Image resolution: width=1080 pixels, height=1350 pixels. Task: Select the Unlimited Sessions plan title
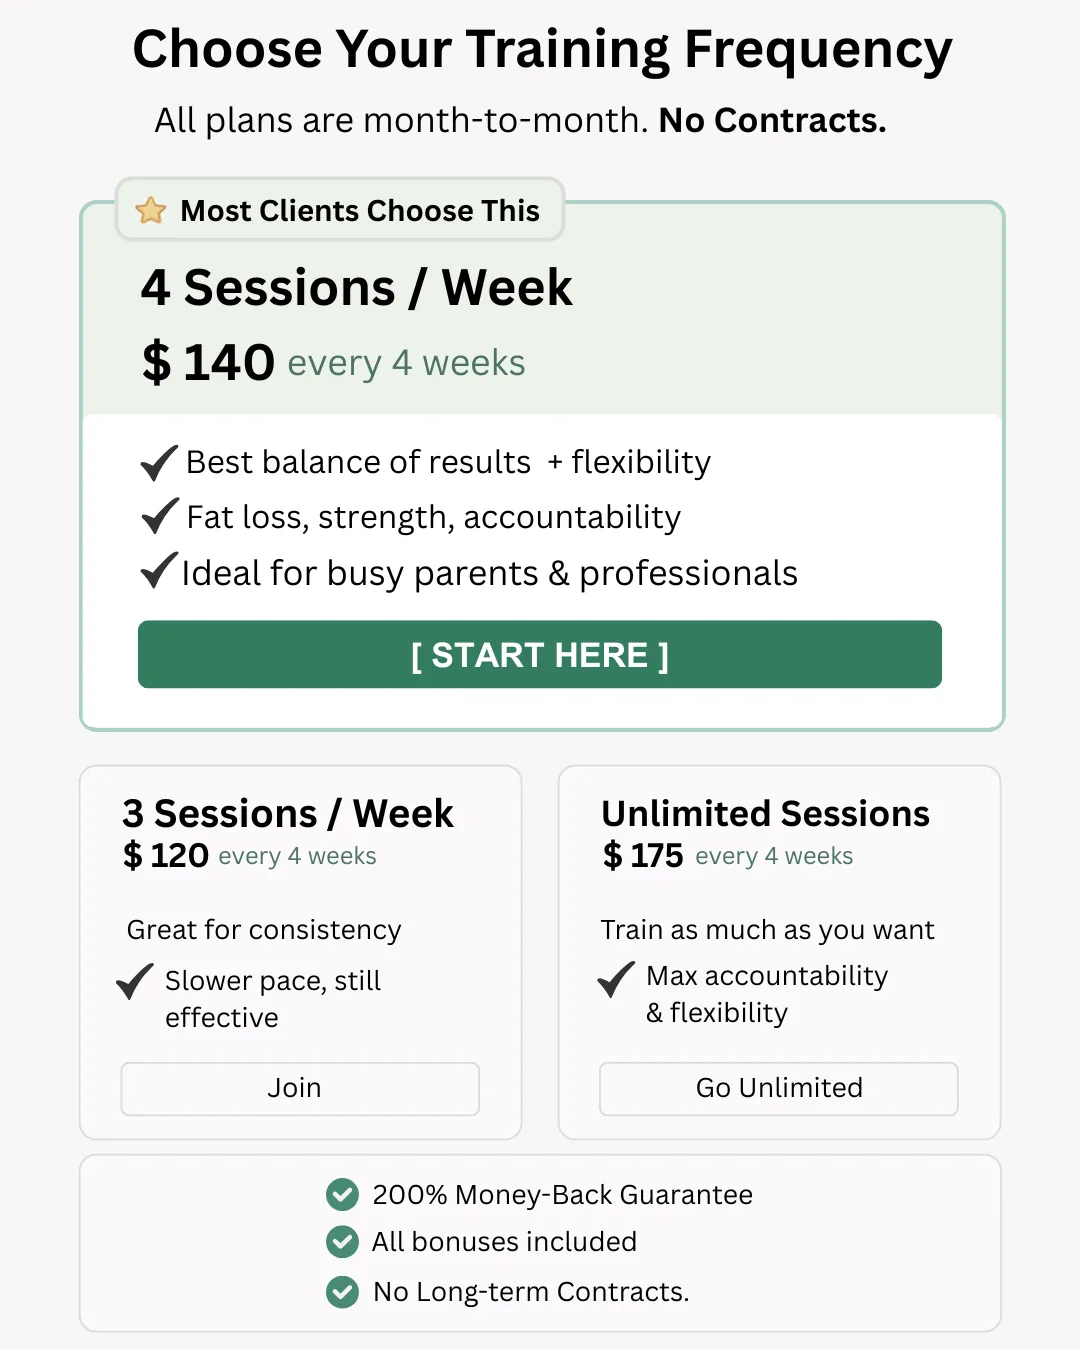pos(766,814)
